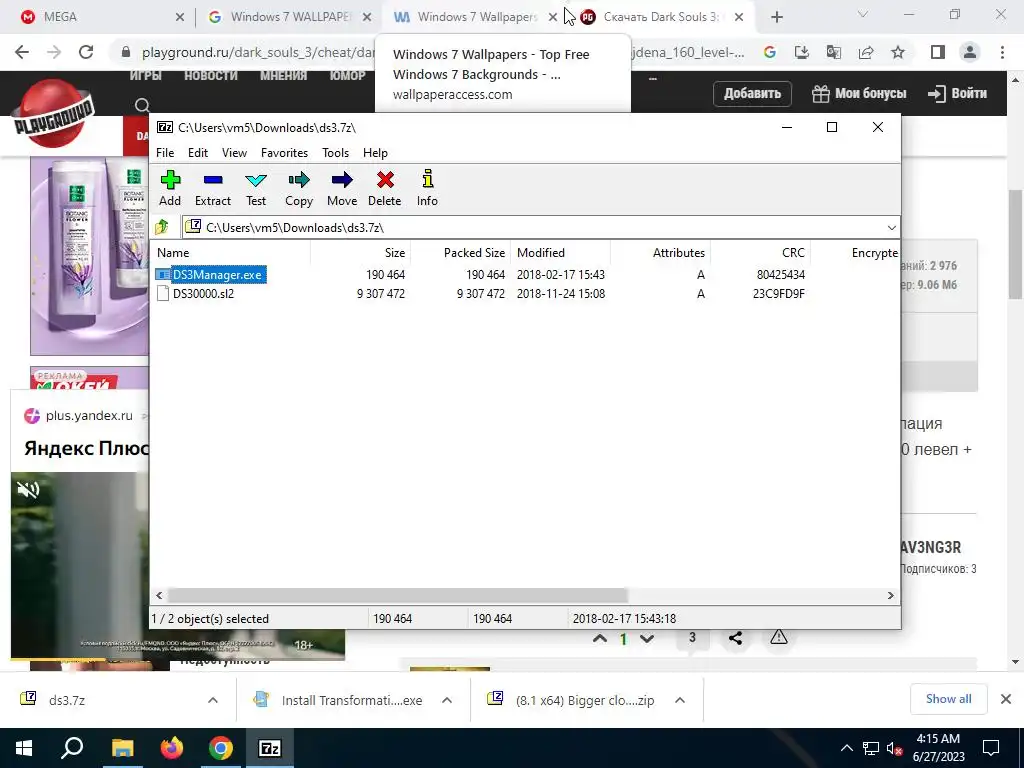Go up one folder level in 7-Zip
This screenshot has width=1024, height=768.
(x=161, y=227)
